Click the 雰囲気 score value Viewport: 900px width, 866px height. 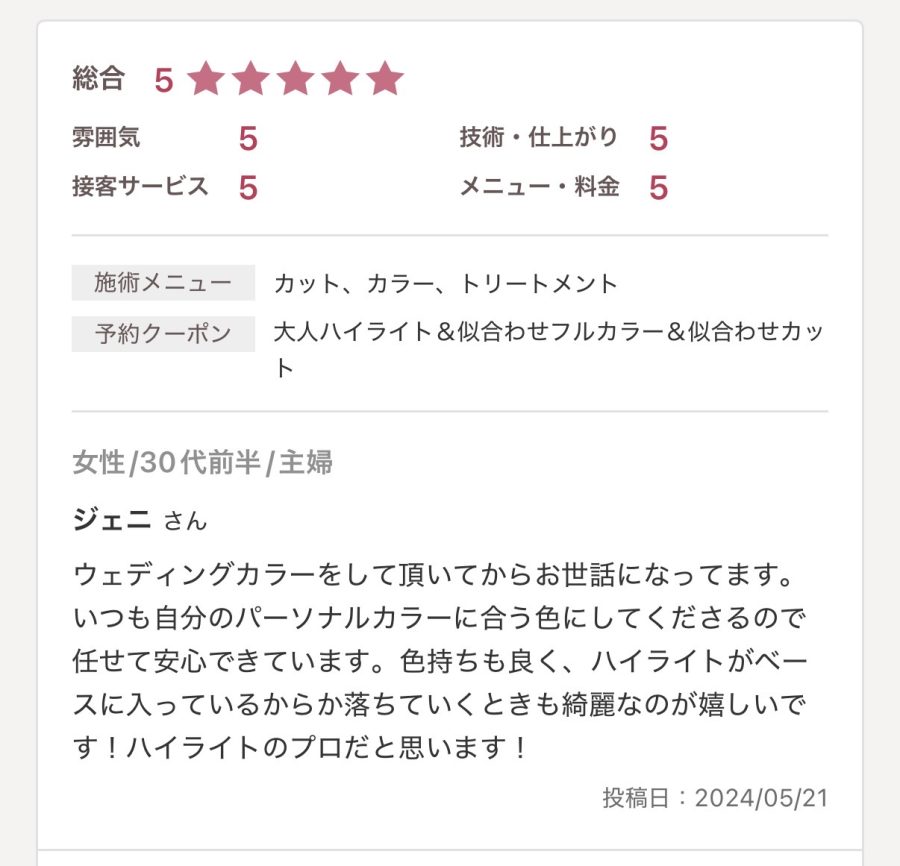click(x=248, y=139)
